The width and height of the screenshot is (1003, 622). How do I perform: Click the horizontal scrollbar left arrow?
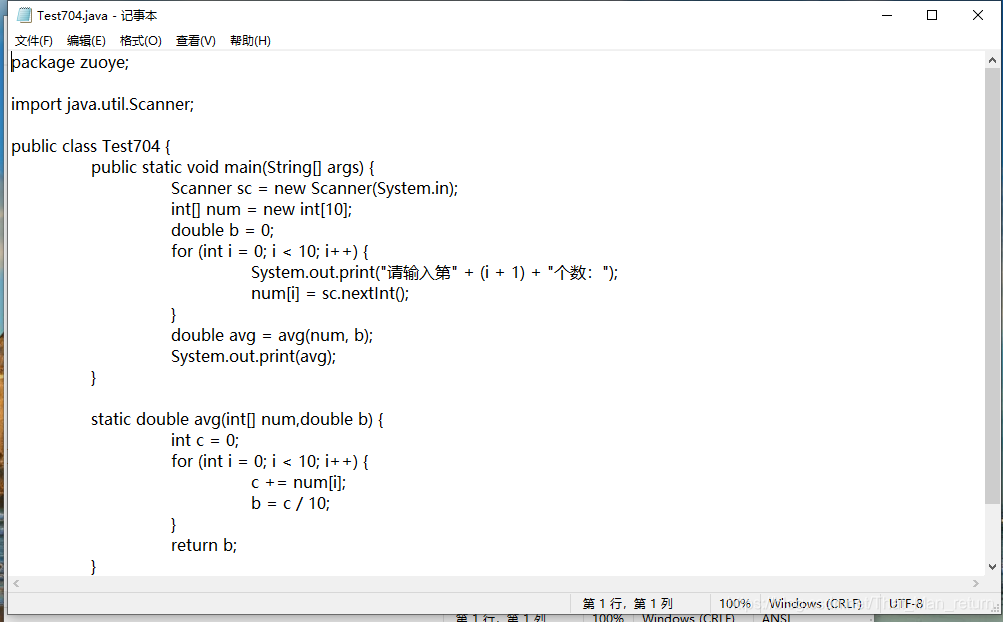16,584
